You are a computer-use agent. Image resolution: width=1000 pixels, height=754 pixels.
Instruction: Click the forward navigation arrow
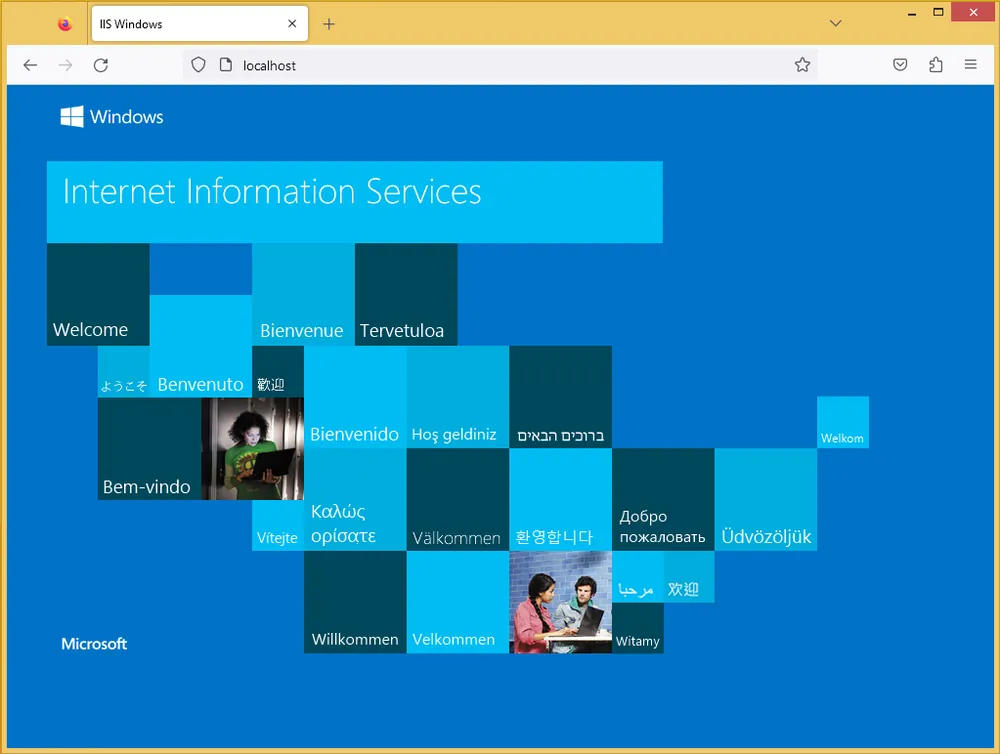pos(65,65)
